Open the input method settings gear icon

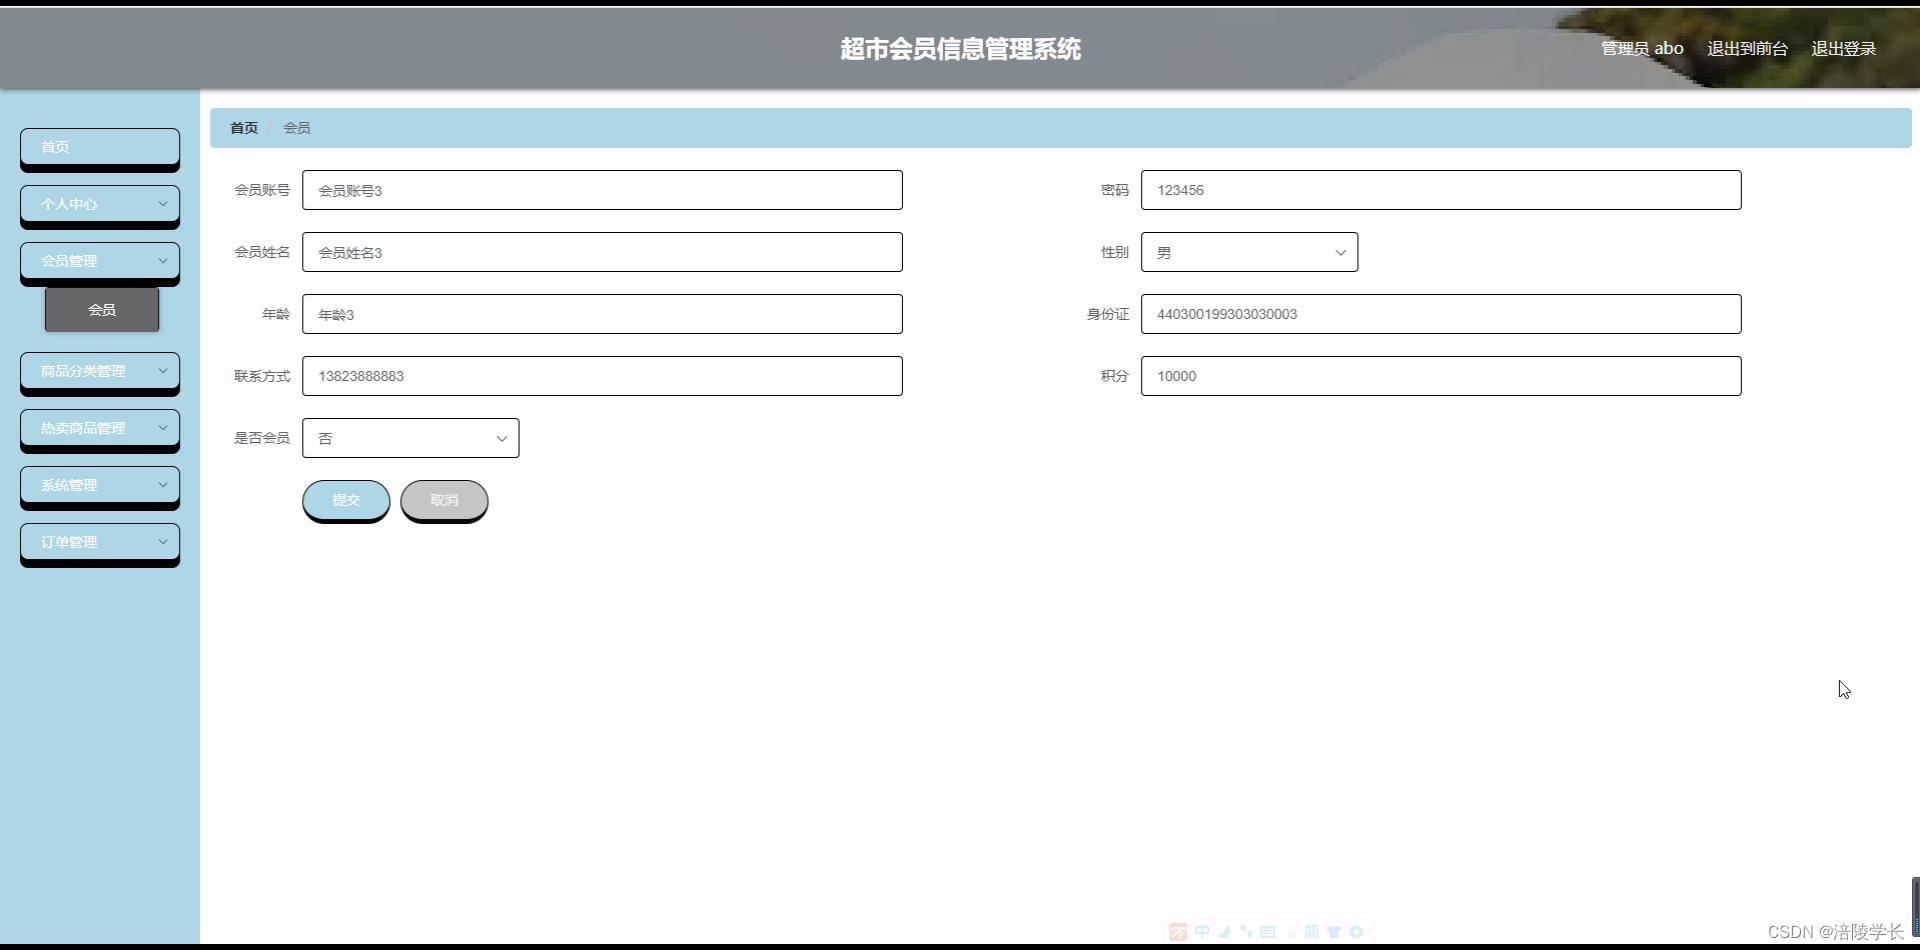click(x=1356, y=932)
